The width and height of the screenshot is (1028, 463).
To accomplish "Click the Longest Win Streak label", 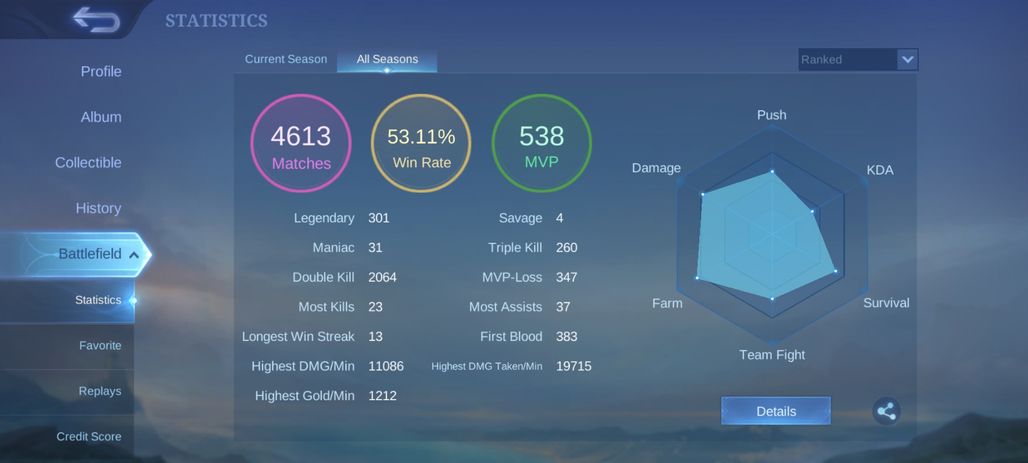I will (x=298, y=336).
